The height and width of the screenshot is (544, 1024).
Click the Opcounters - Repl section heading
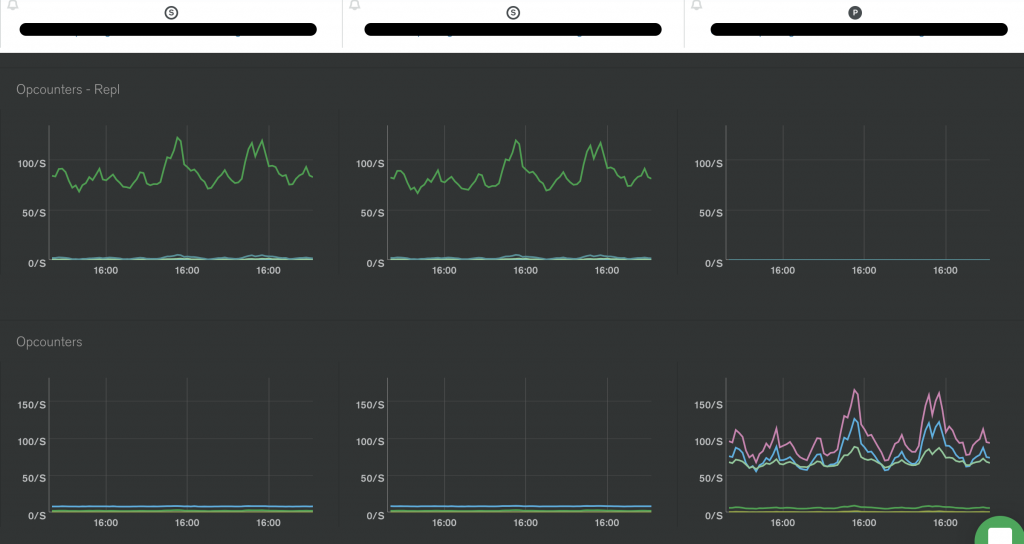68,89
